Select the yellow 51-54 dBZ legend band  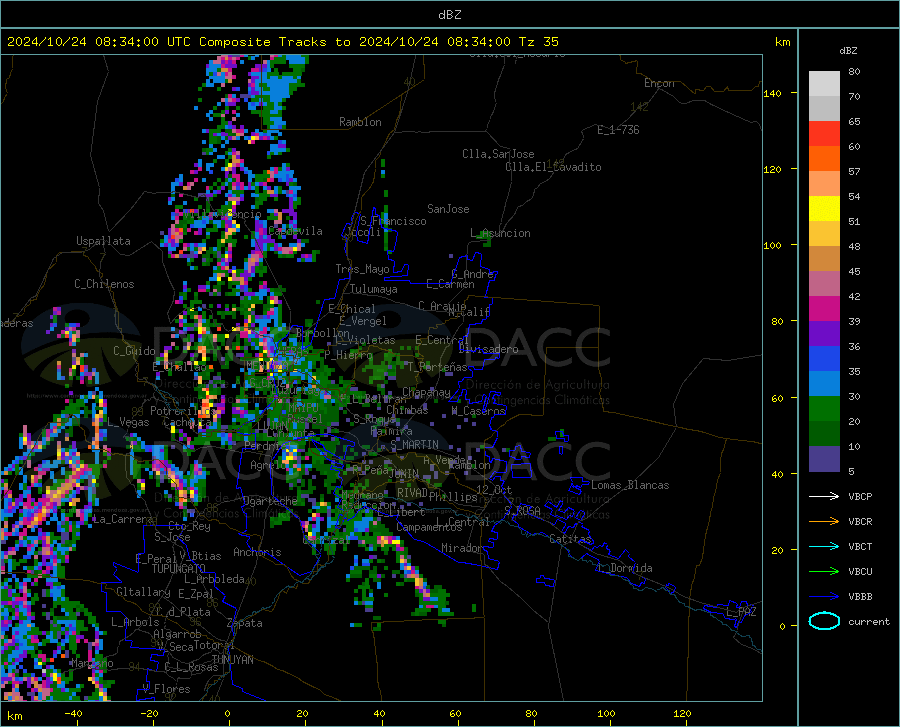(x=824, y=209)
